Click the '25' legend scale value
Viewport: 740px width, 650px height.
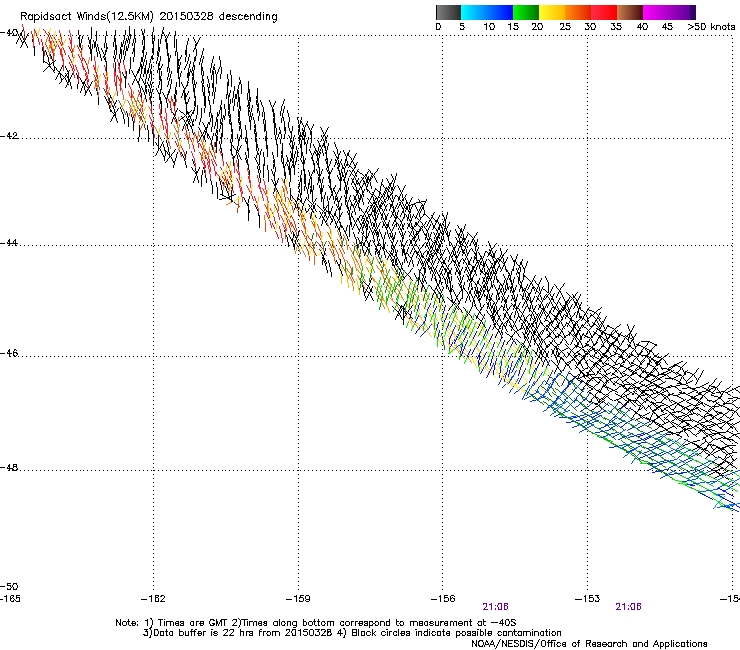click(565, 27)
